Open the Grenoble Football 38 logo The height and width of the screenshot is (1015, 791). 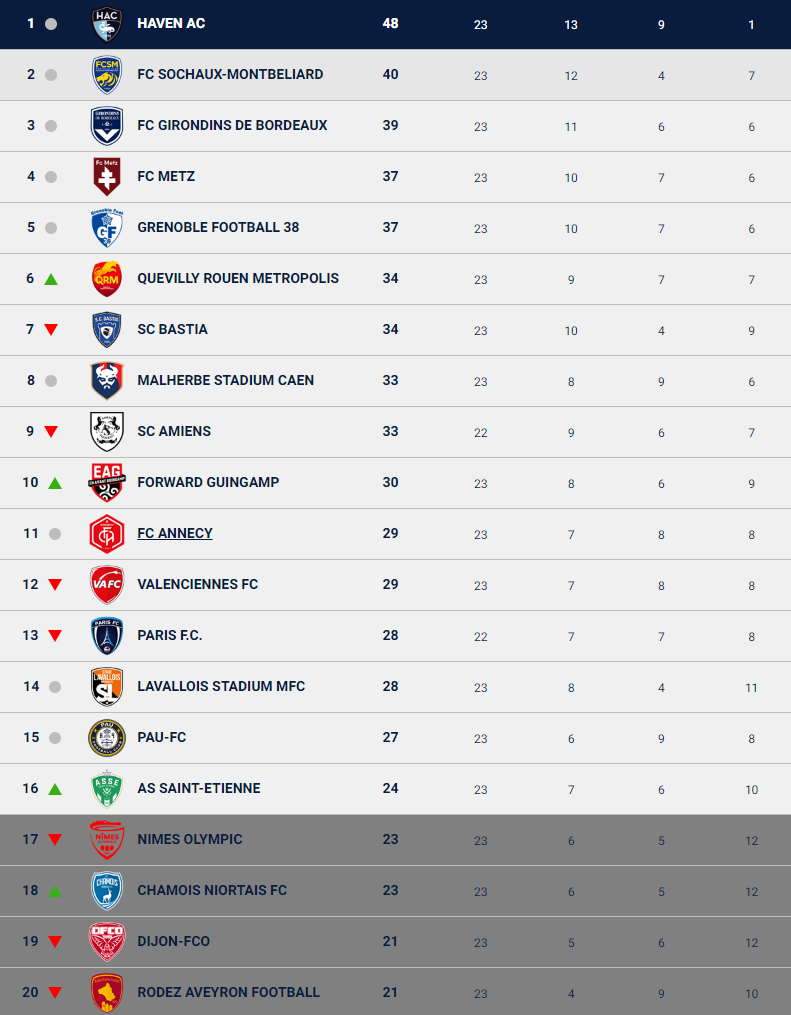click(107, 228)
